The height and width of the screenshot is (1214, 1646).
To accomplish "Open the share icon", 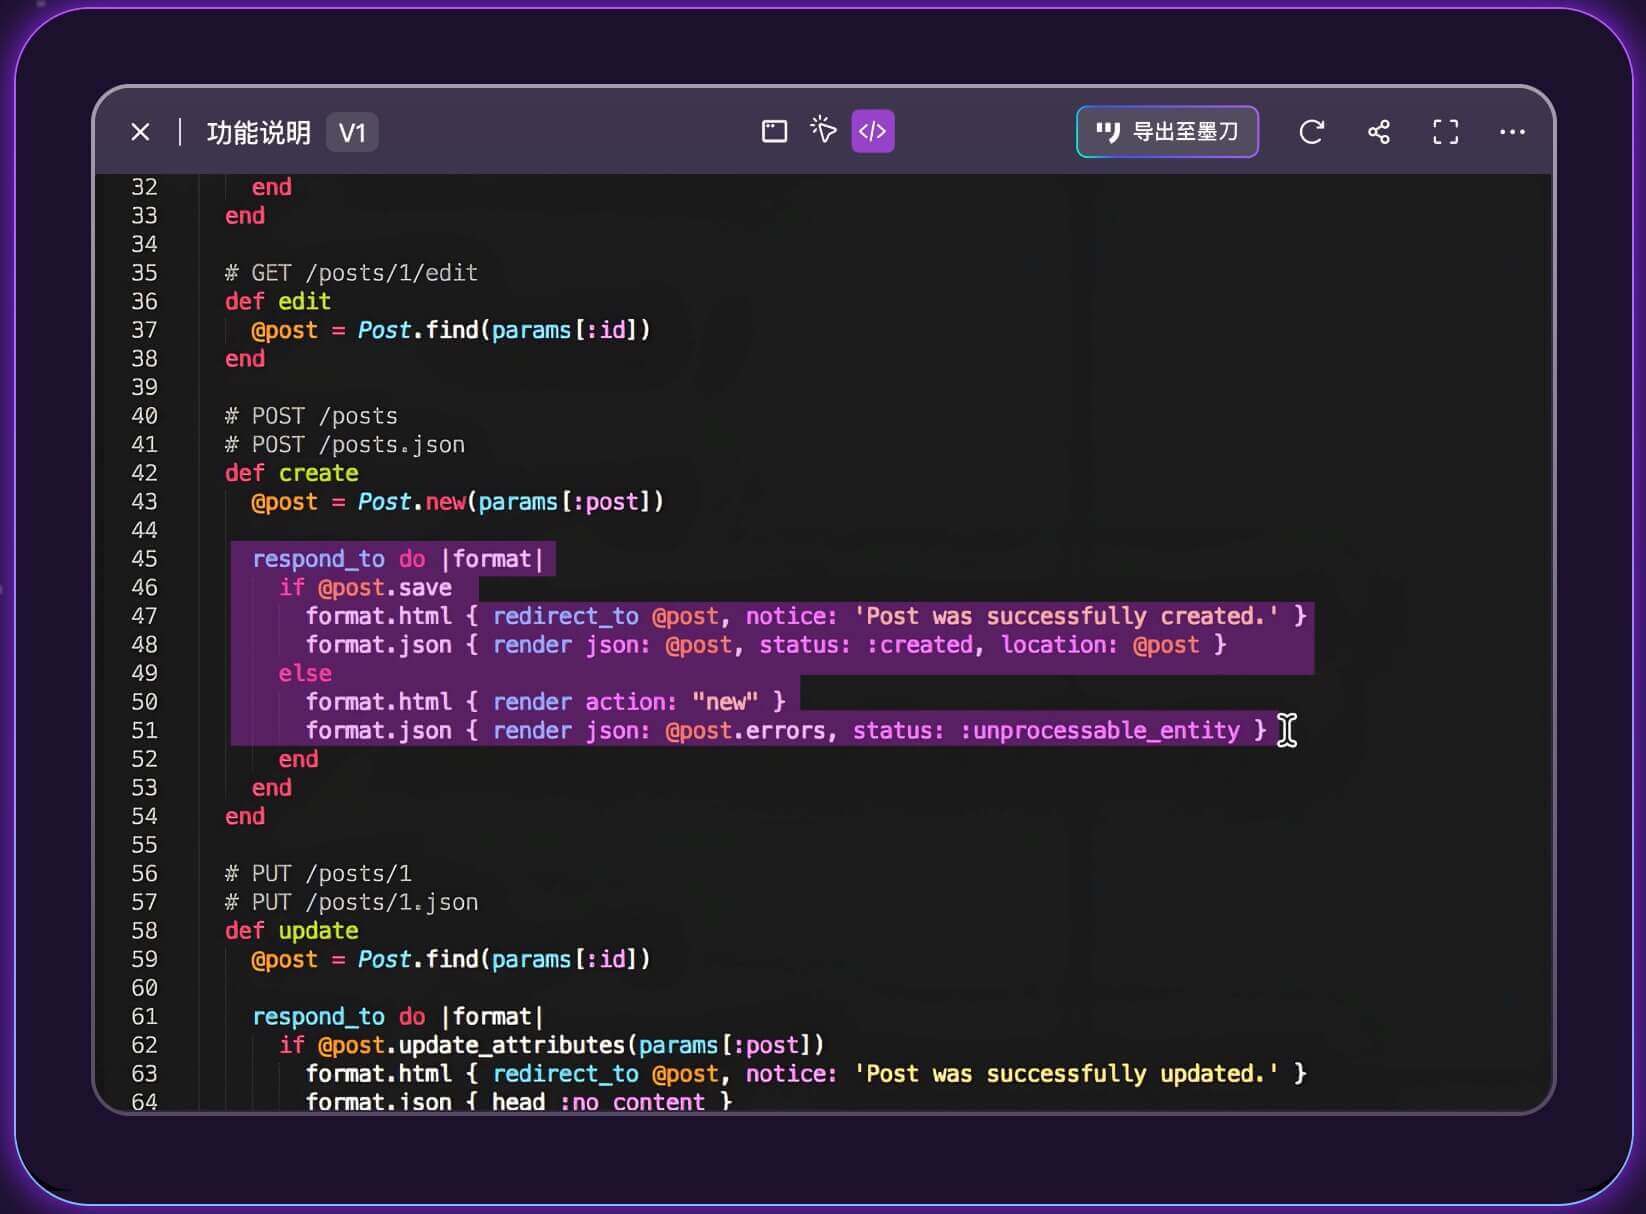I will point(1378,132).
